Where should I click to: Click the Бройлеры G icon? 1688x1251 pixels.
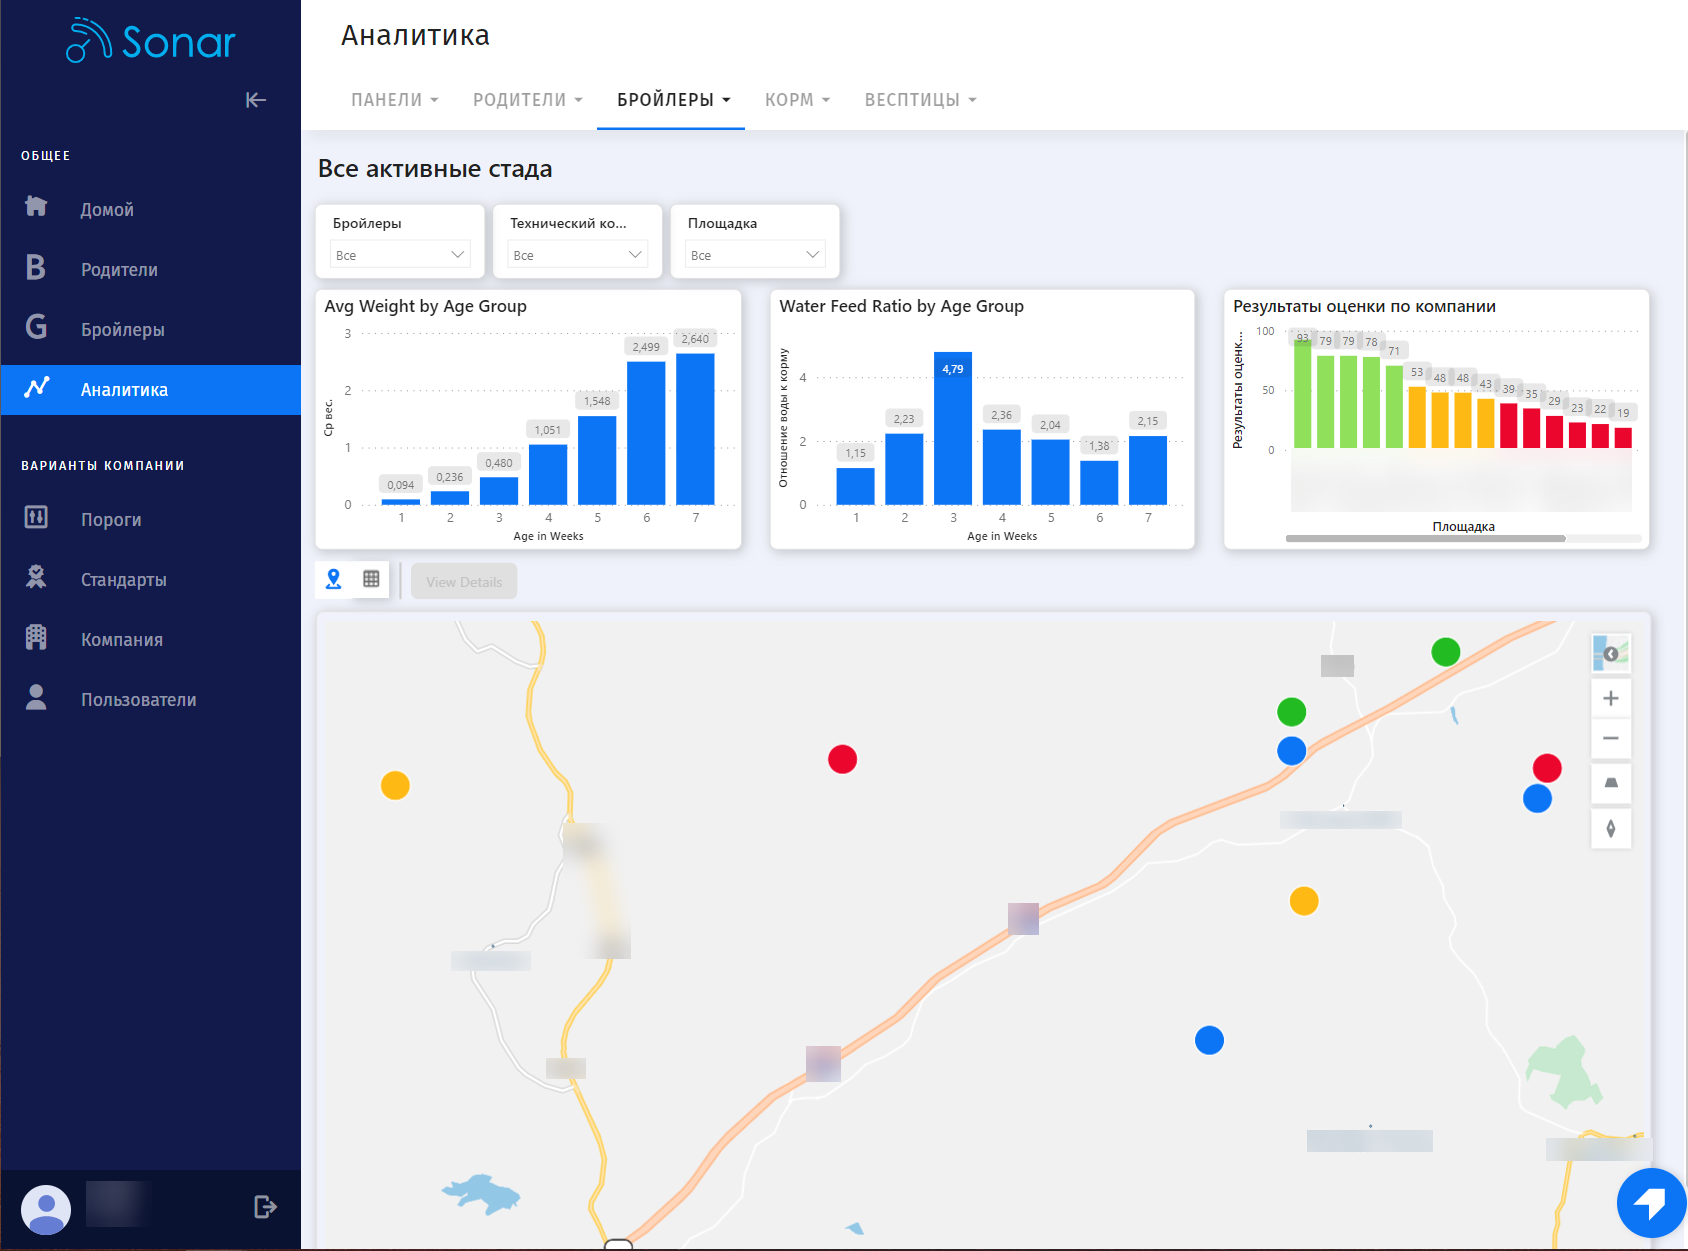(36, 327)
